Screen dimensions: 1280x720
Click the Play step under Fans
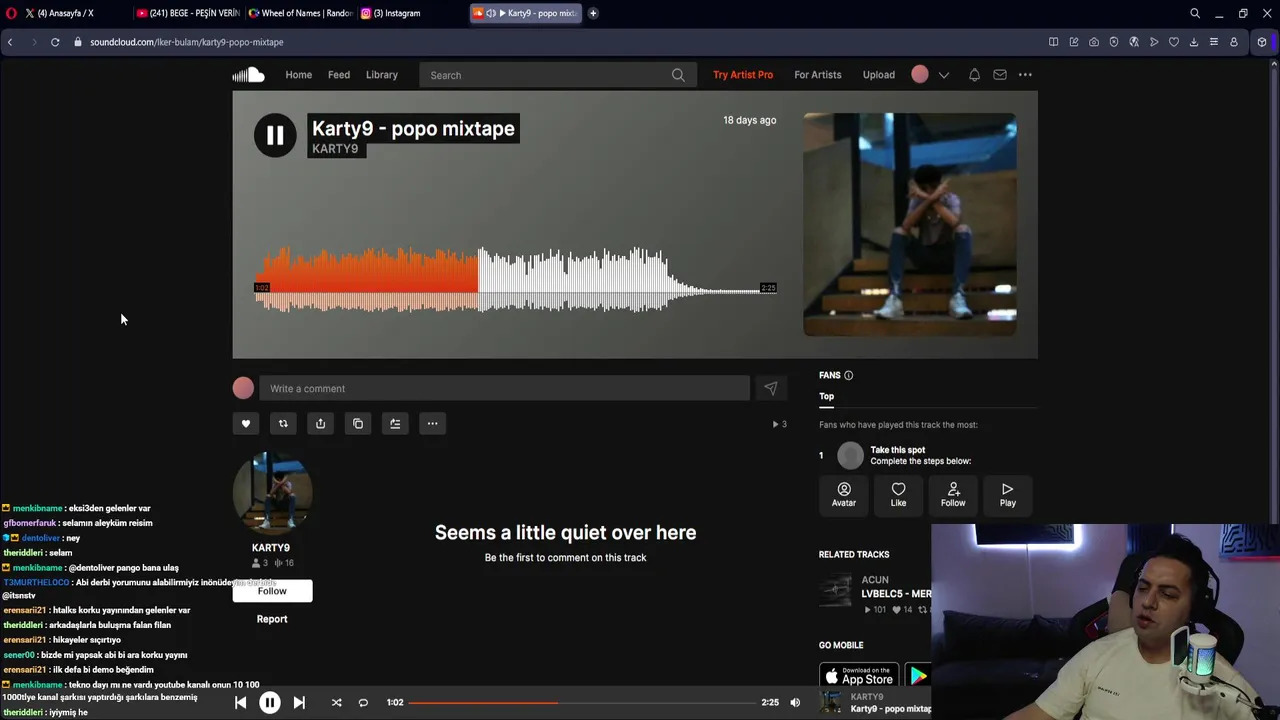(x=1008, y=495)
